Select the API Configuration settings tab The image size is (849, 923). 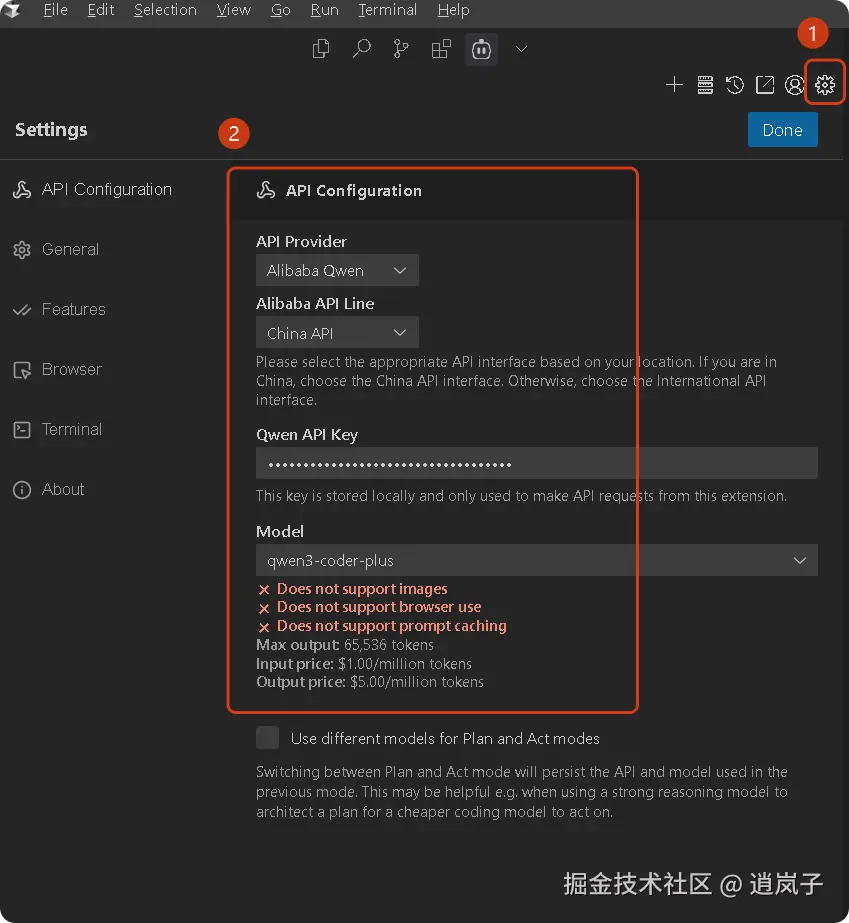(93, 190)
